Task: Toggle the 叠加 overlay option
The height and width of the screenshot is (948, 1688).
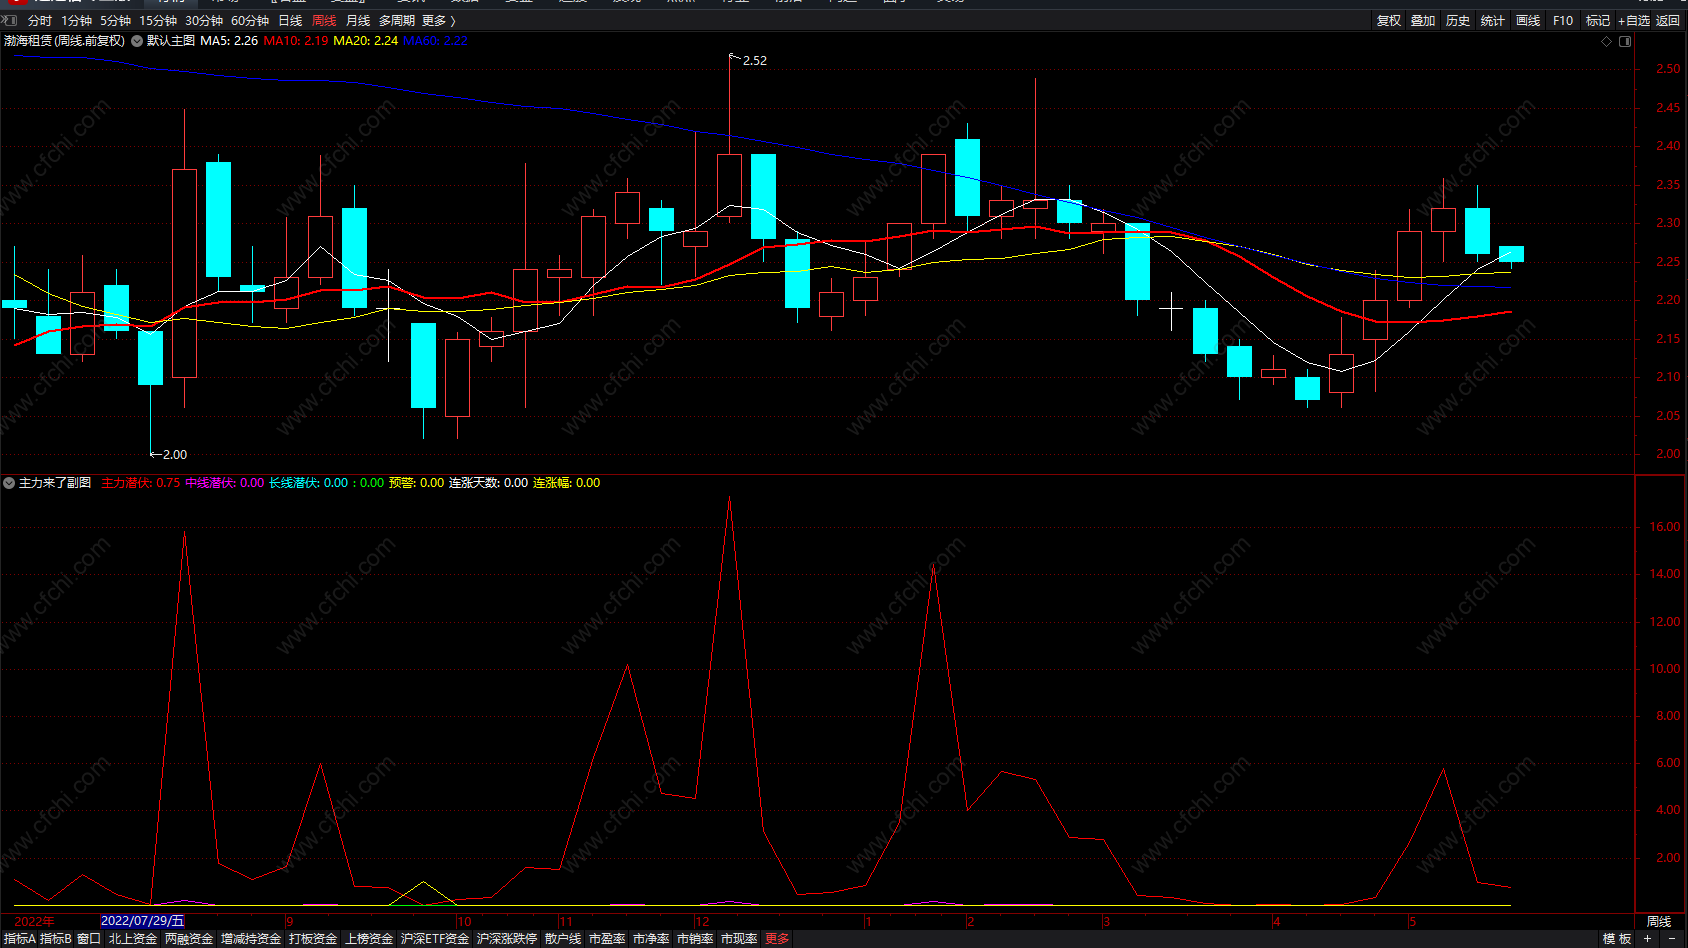Action: pos(1423,21)
